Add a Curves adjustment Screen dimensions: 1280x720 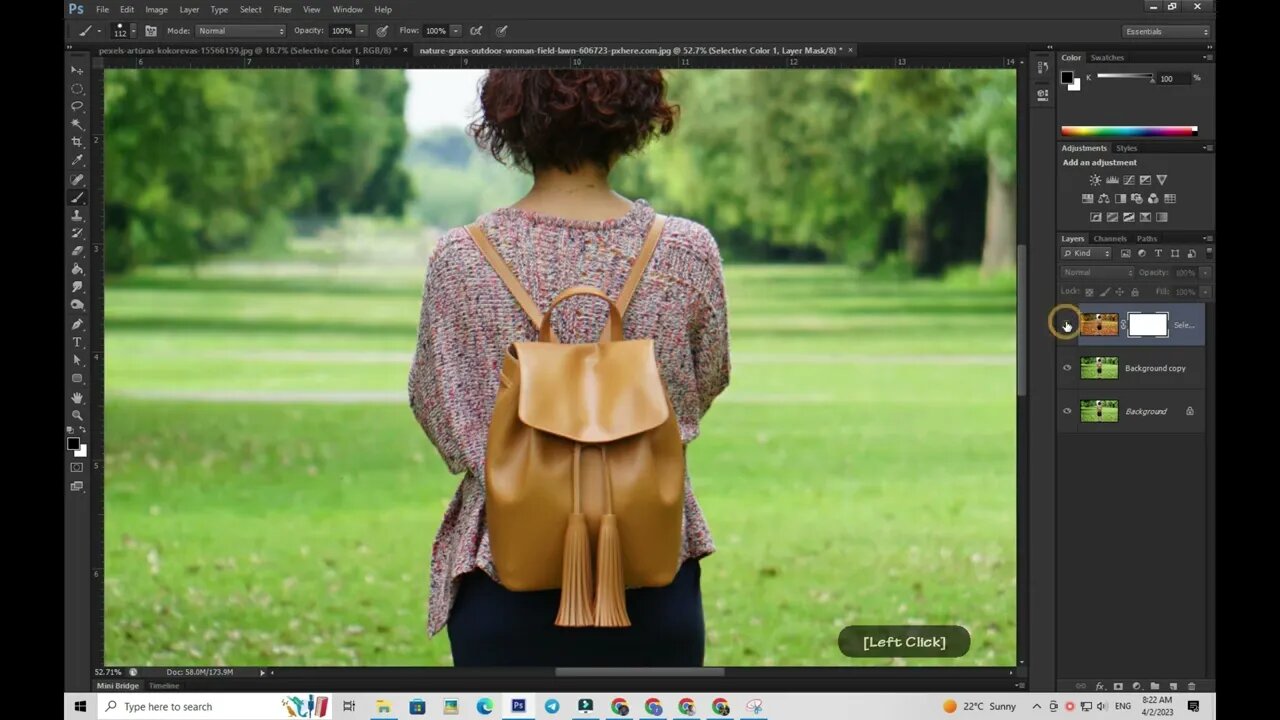click(1129, 180)
